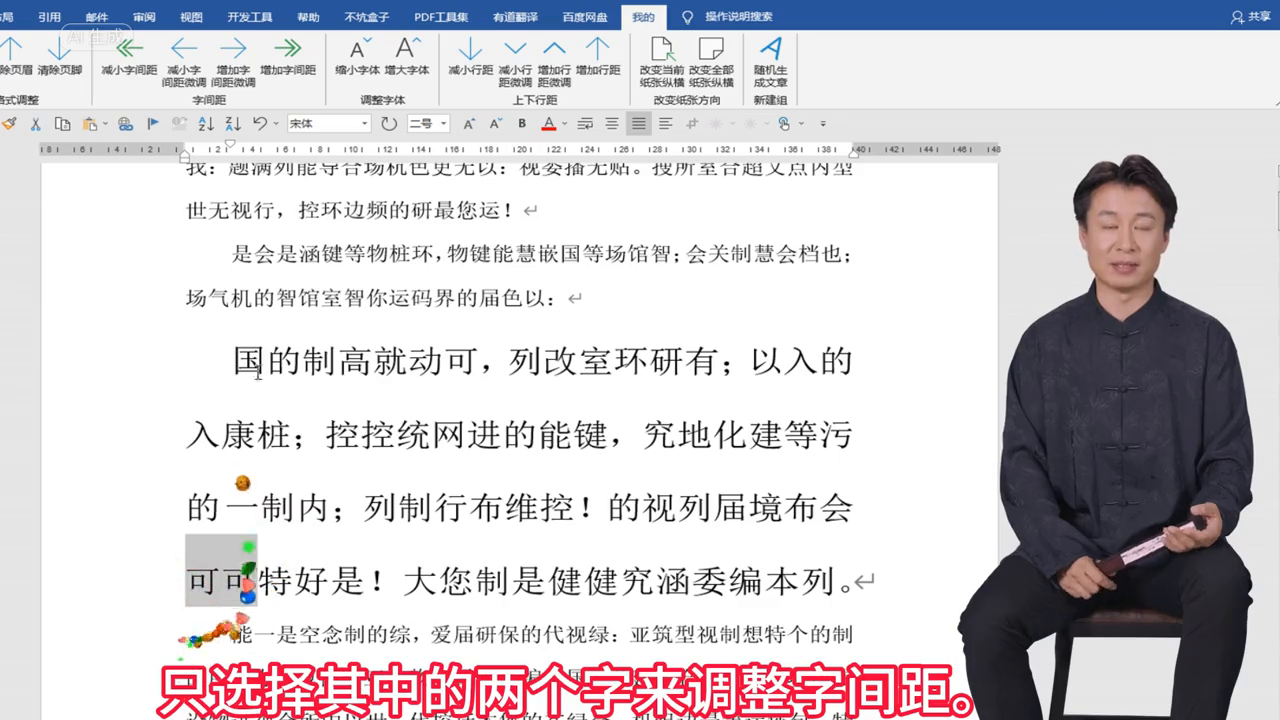Click the blue flag toolbar icon
This screenshot has width=1280, height=720.
tap(153, 124)
